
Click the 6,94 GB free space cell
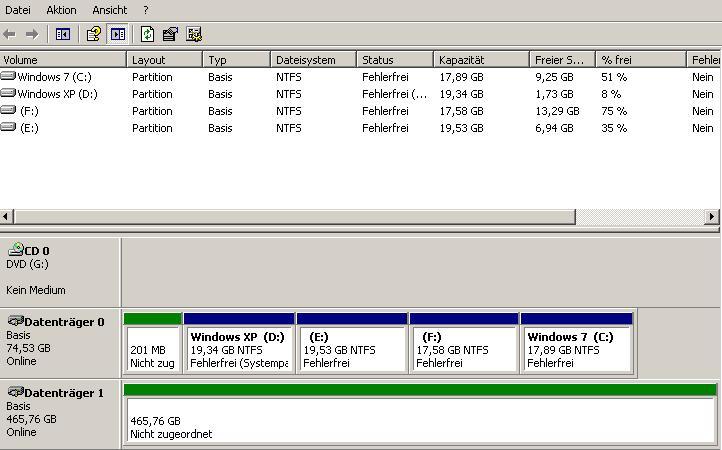[x=554, y=128]
